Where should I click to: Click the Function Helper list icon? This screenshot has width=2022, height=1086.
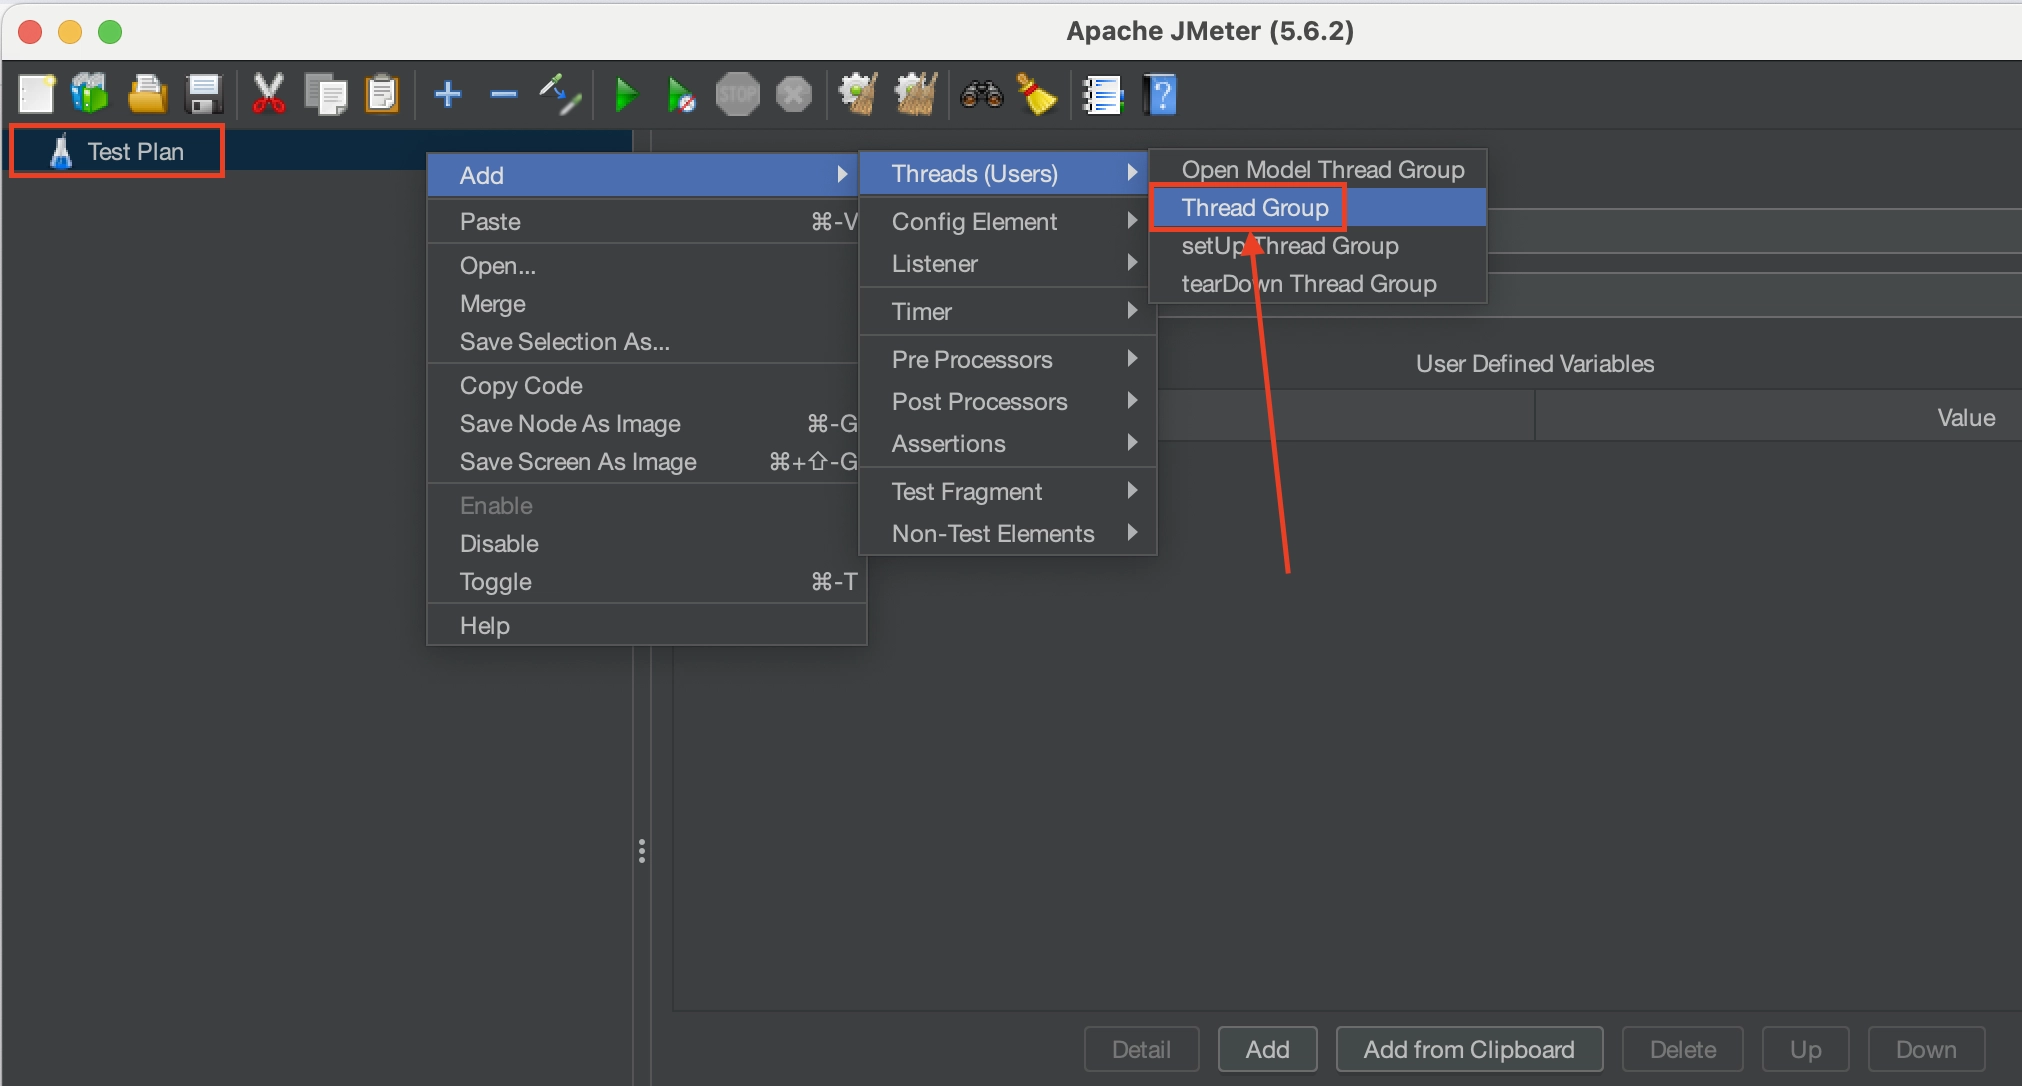point(1103,95)
